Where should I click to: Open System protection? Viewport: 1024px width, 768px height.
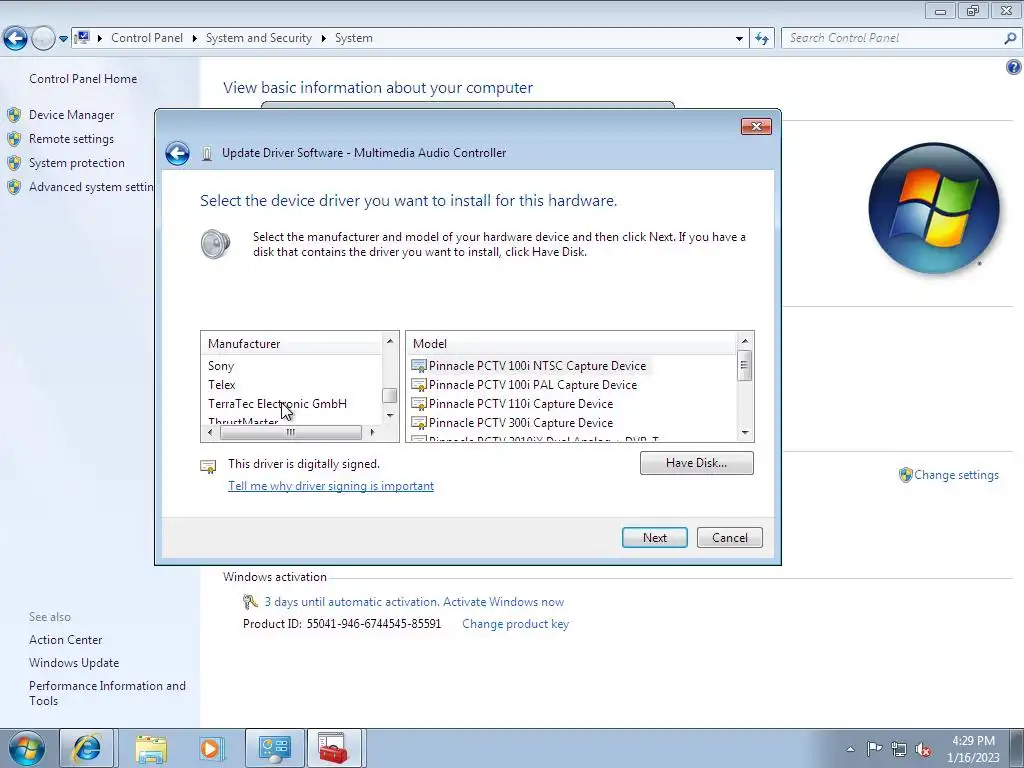76,163
